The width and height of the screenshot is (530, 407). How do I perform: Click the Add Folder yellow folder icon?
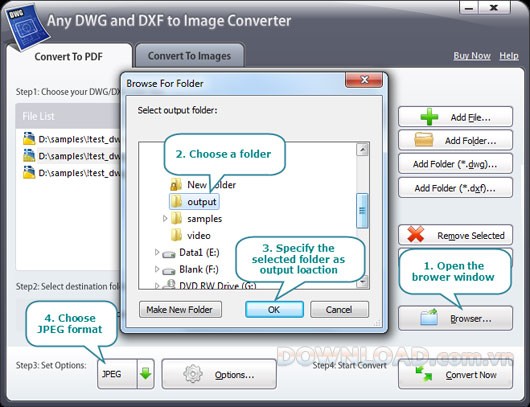pos(424,140)
